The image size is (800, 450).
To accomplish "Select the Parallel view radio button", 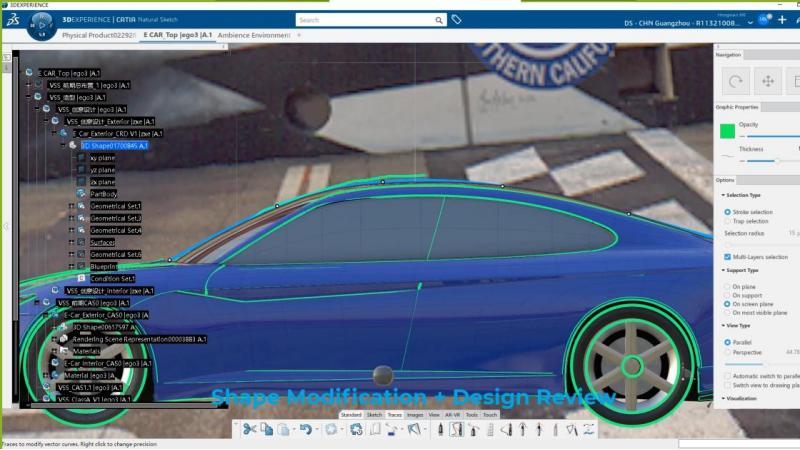I will (x=727, y=342).
